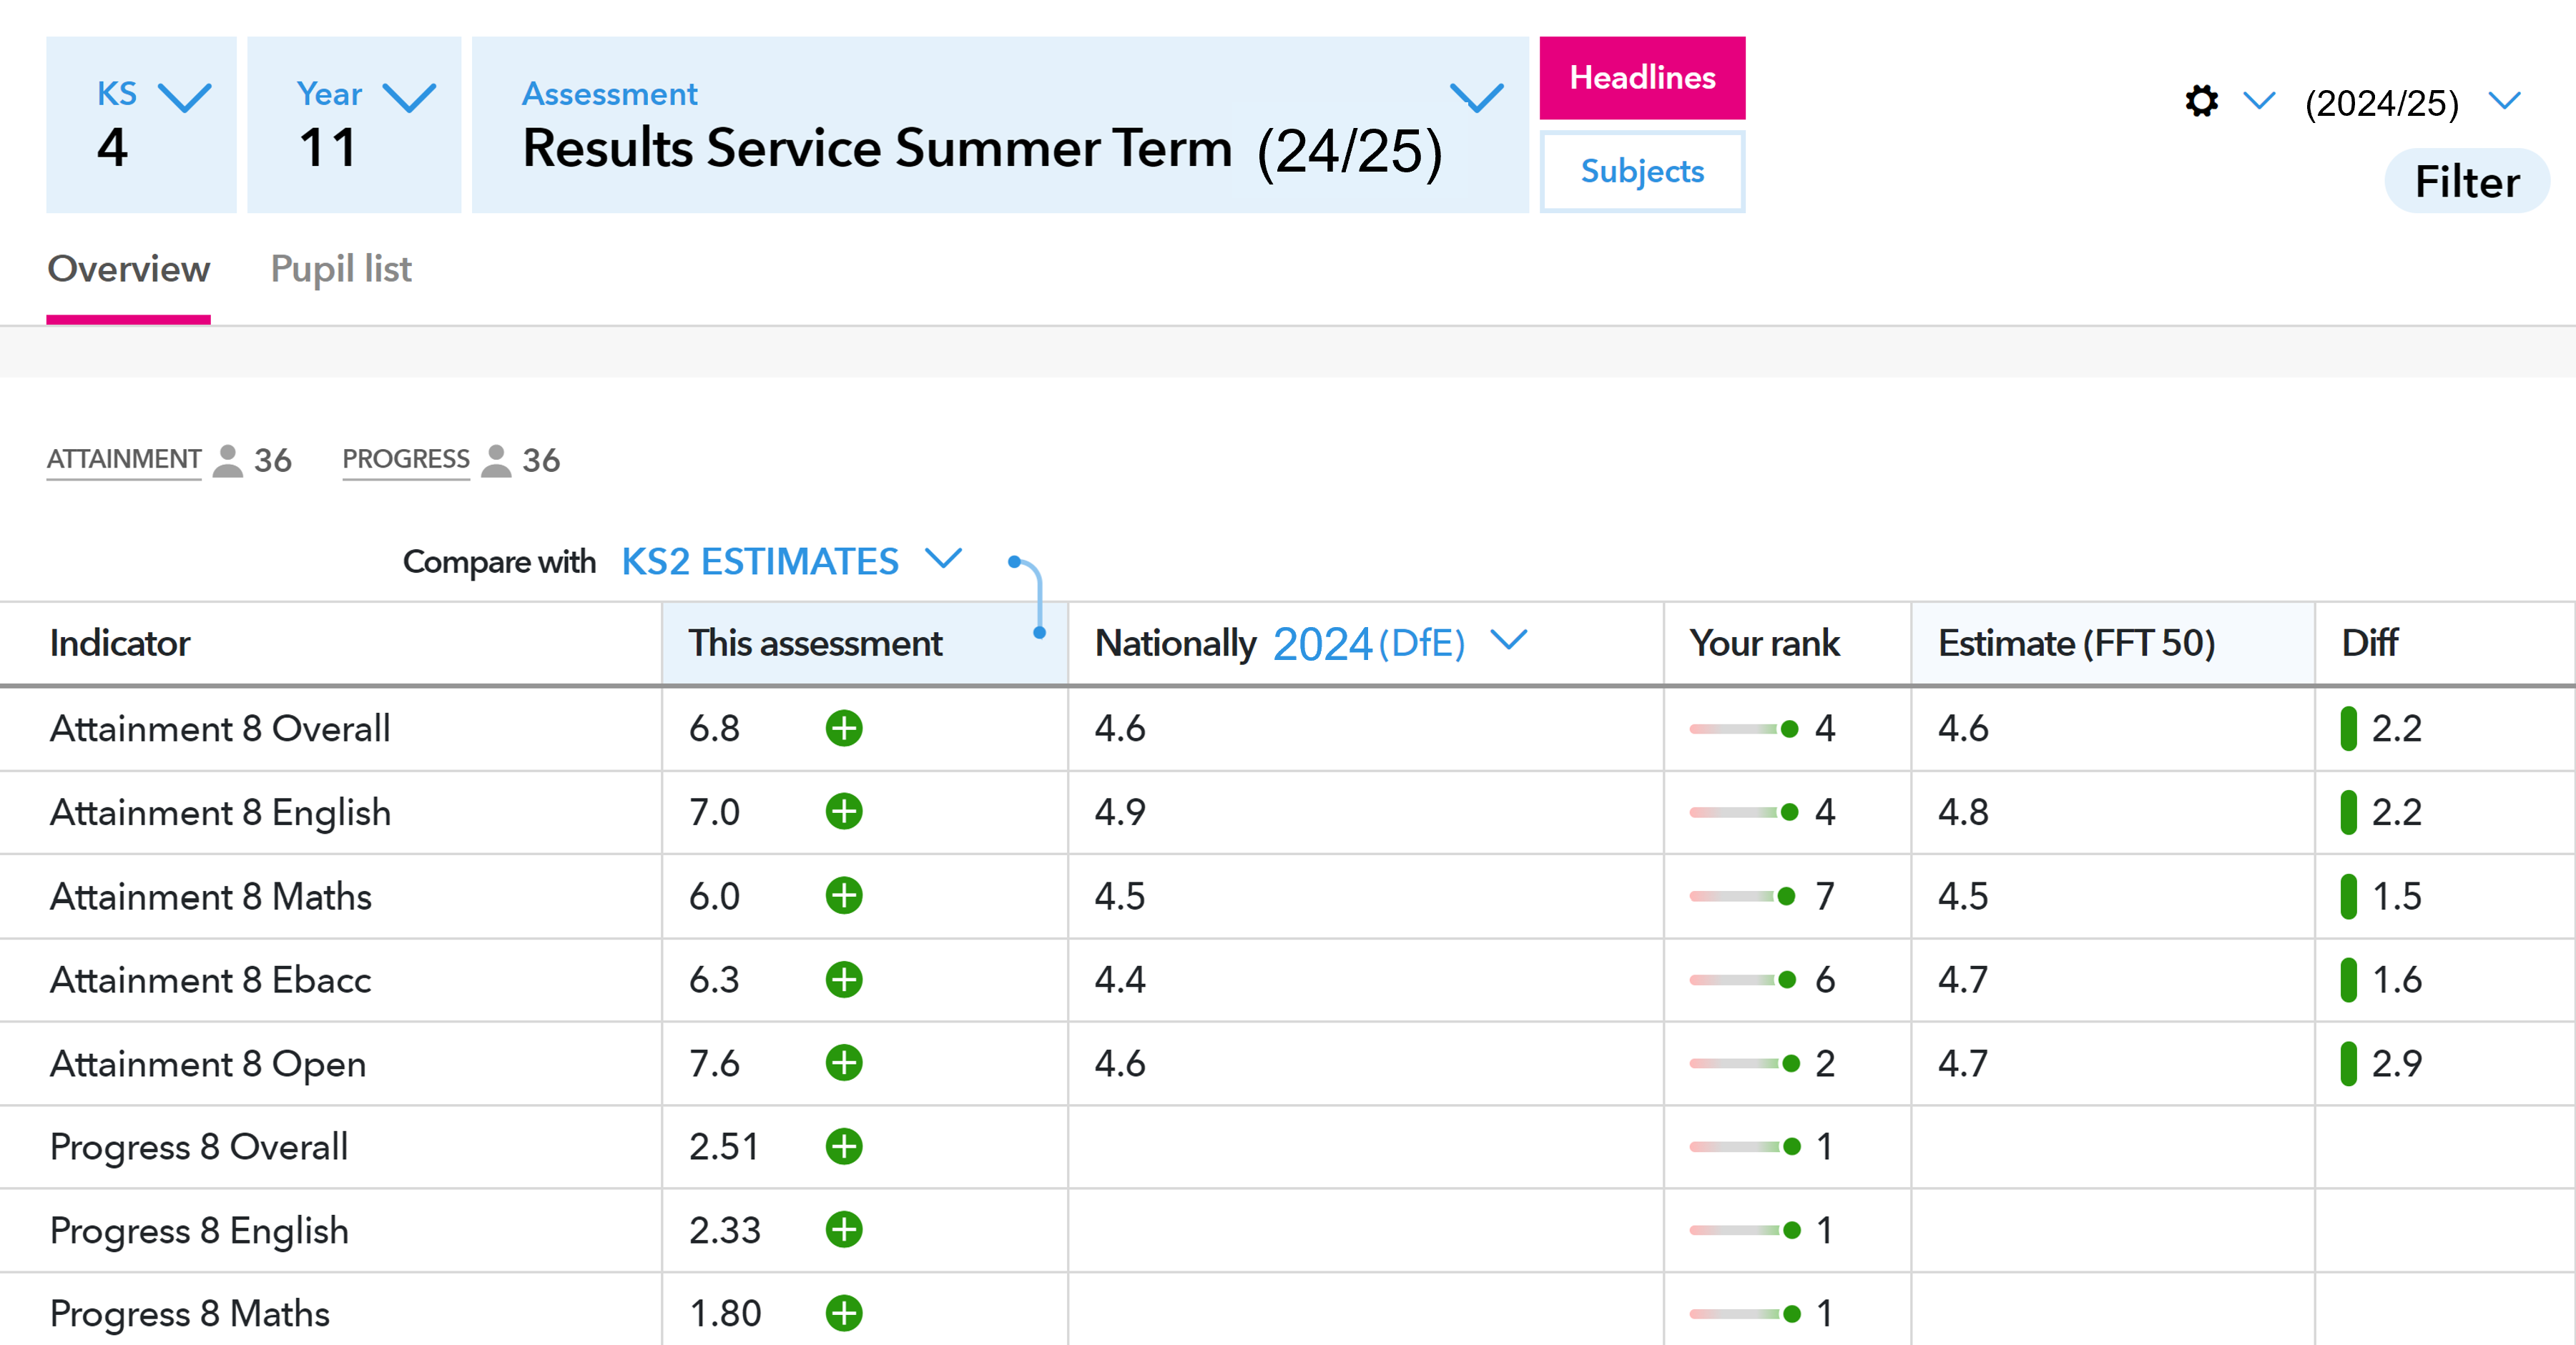
Task: Expand the Assessment selector dropdown
Action: (x=1000, y=125)
